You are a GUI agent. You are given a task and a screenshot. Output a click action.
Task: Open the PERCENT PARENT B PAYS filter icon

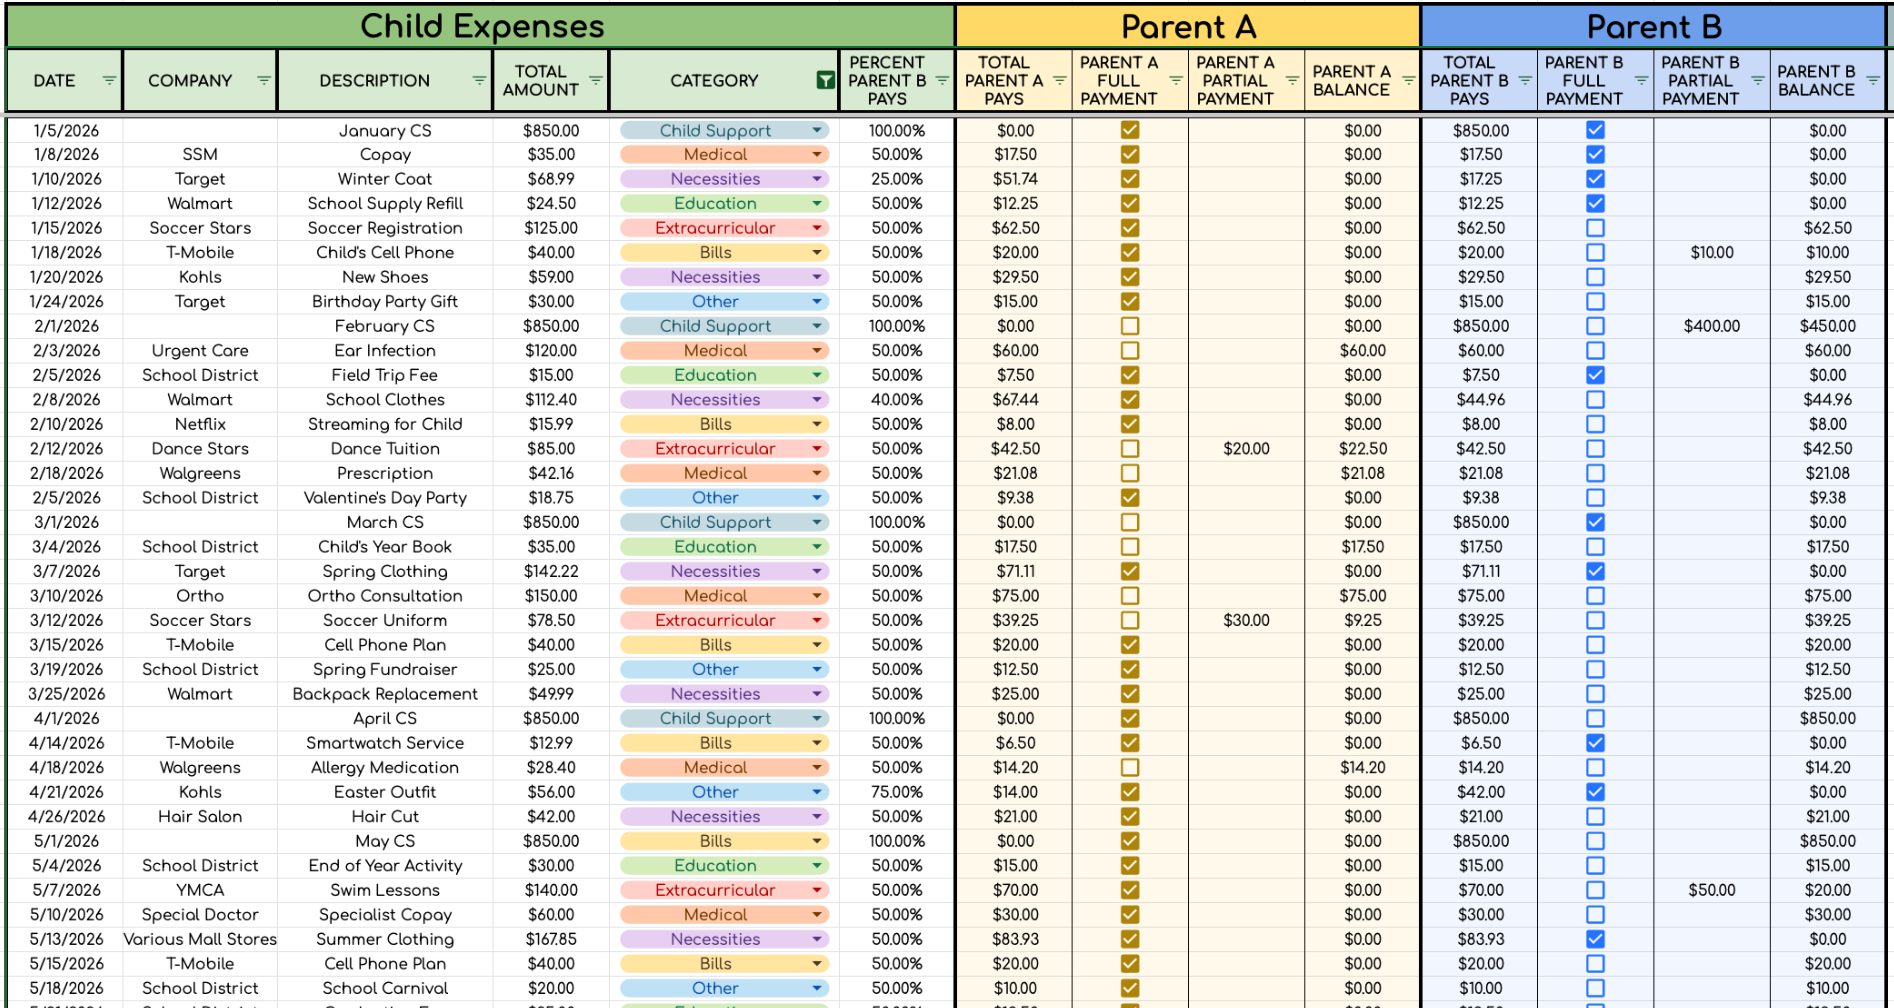[x=942, y=80]
